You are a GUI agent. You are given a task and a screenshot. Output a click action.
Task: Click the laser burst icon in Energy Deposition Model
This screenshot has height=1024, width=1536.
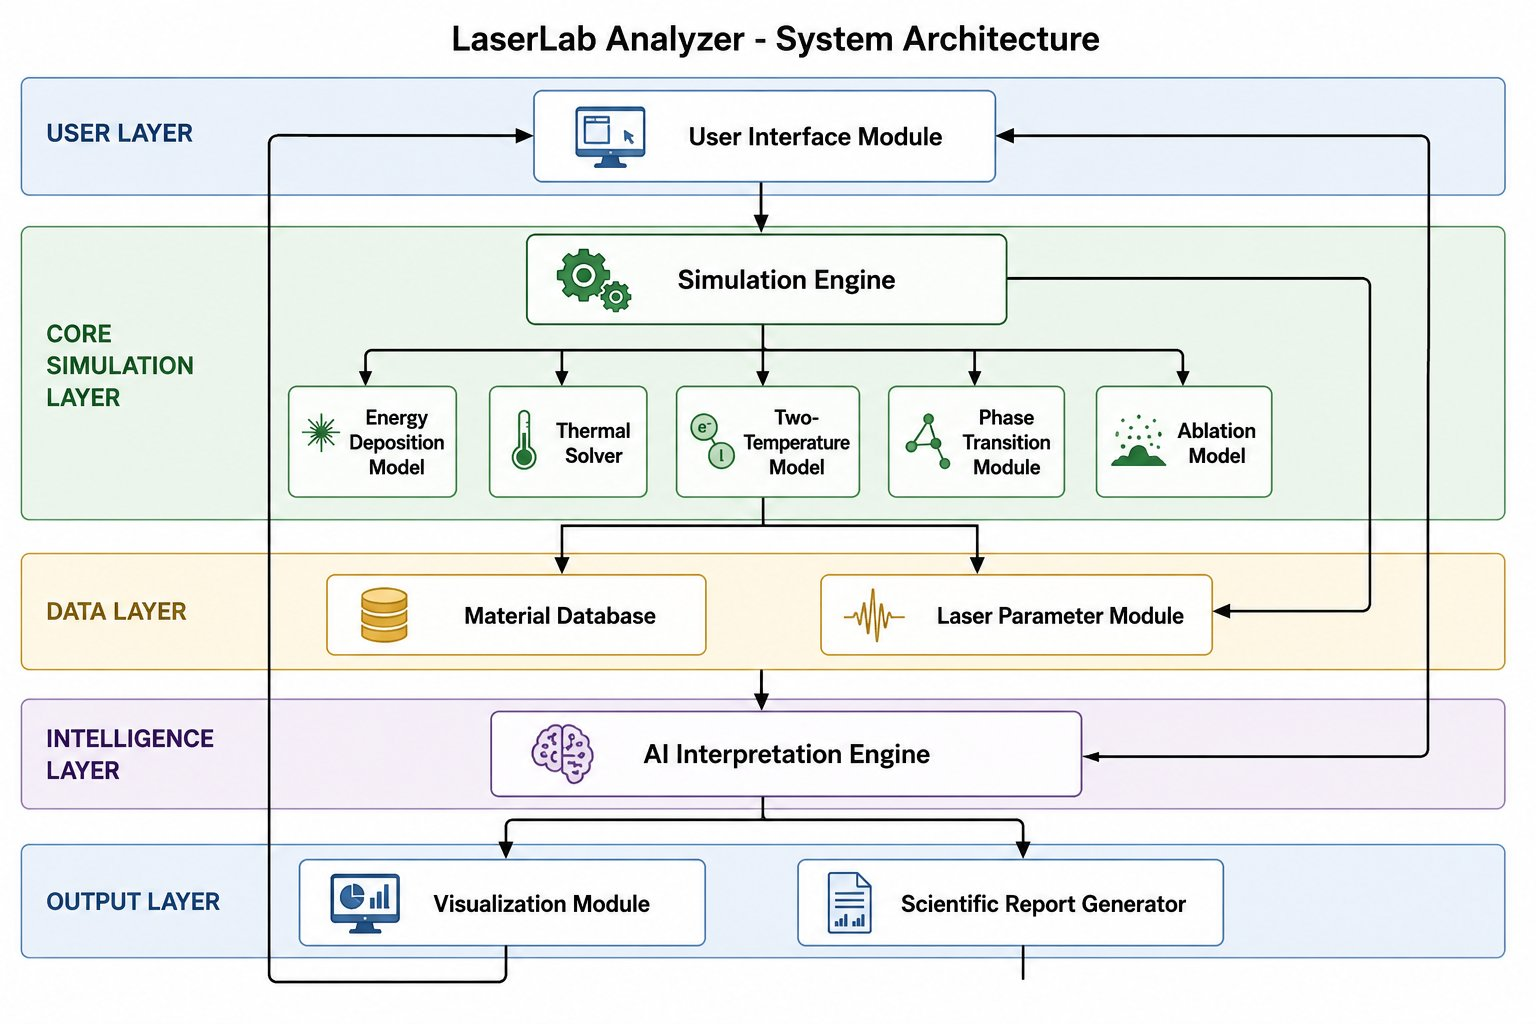click(x=321, y=432)
